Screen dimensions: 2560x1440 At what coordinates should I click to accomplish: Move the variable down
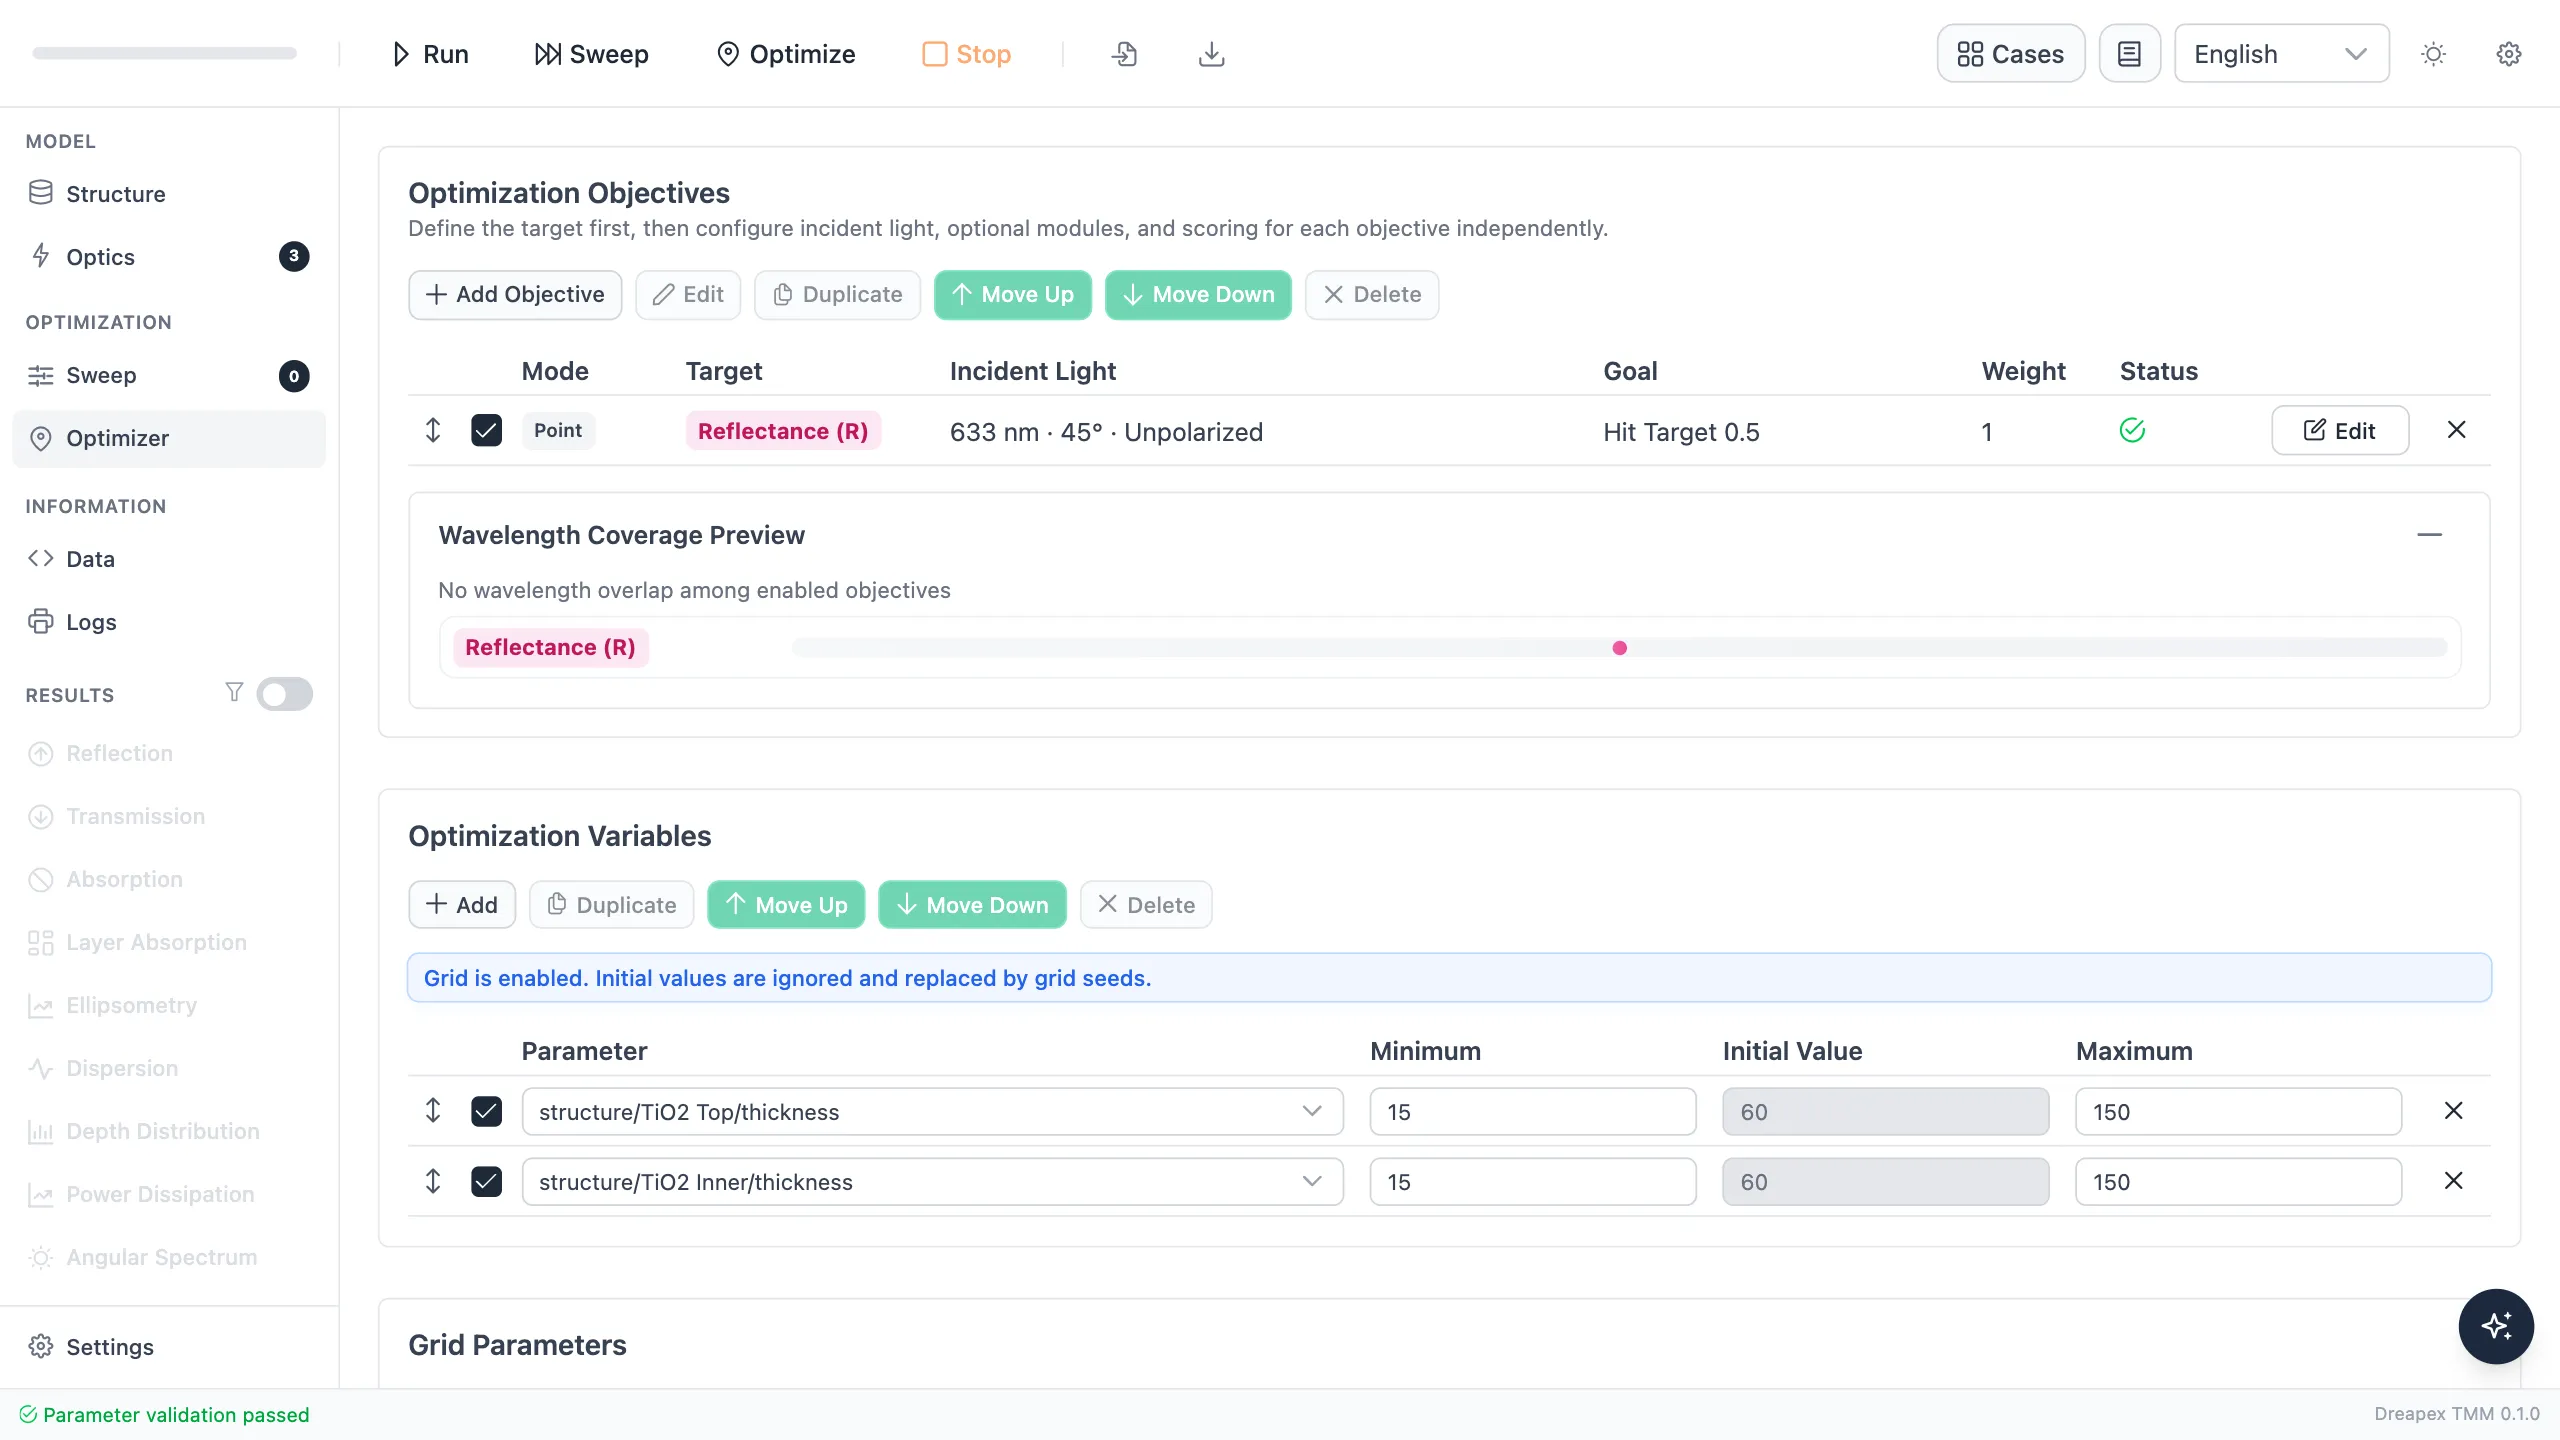pos(972,905)
